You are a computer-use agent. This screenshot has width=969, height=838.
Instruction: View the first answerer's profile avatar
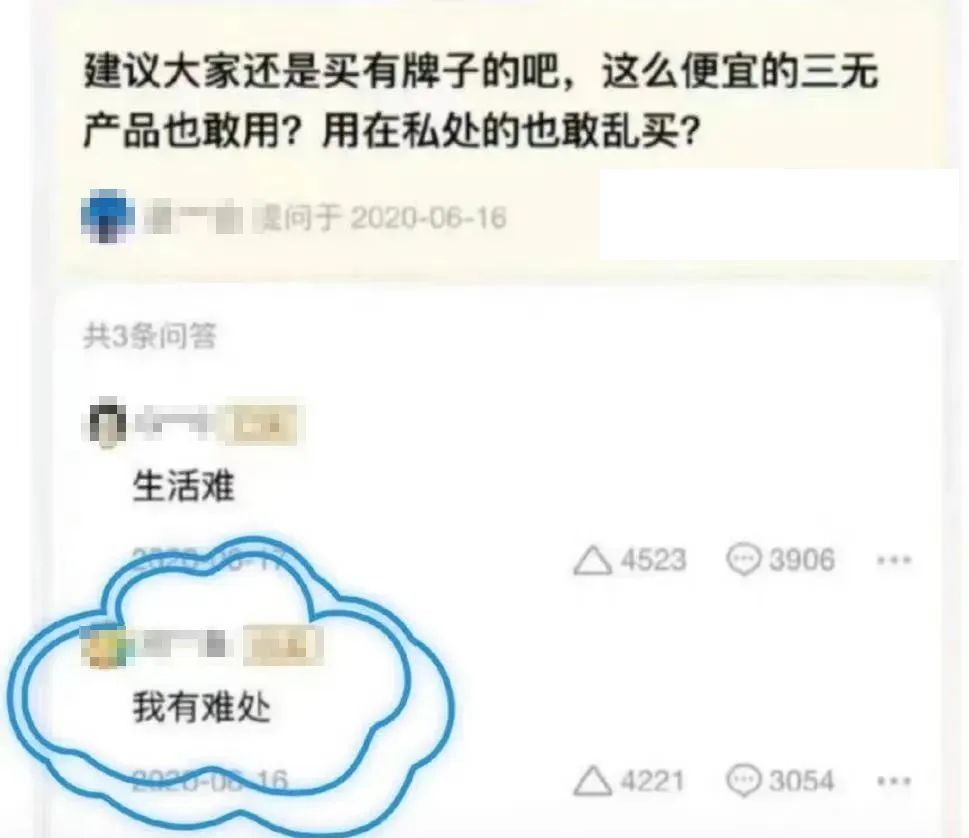[104, 423]
